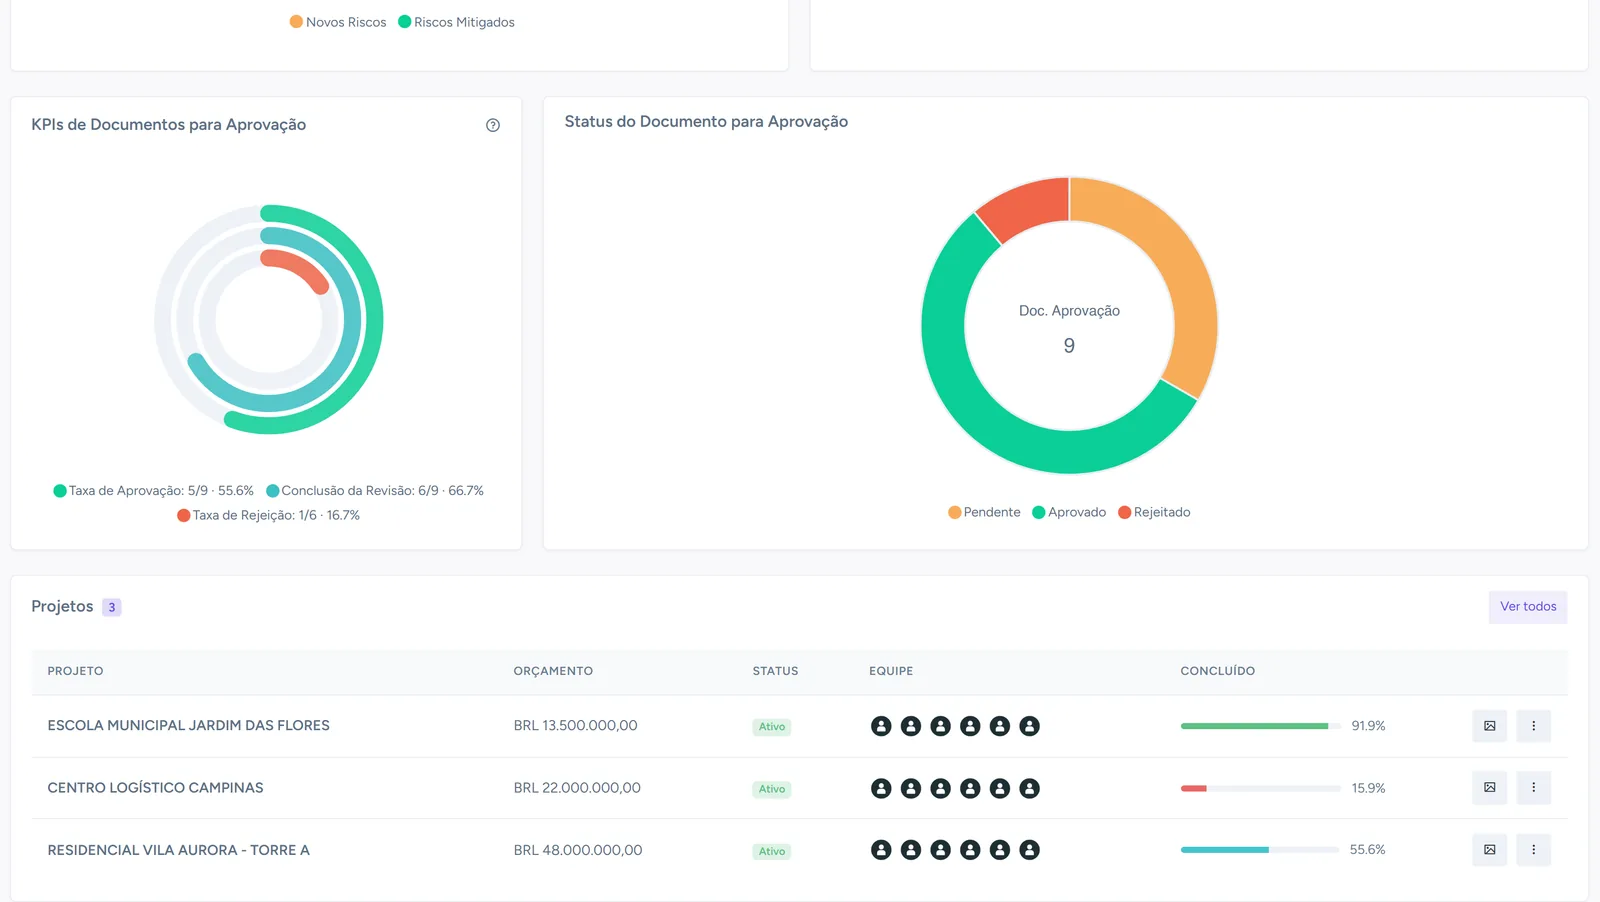Open ESCOLA MUNICIPAL JARDIM DAS FLORES project
This screenshot has height=902, width=1600.
tap(189, 726)
